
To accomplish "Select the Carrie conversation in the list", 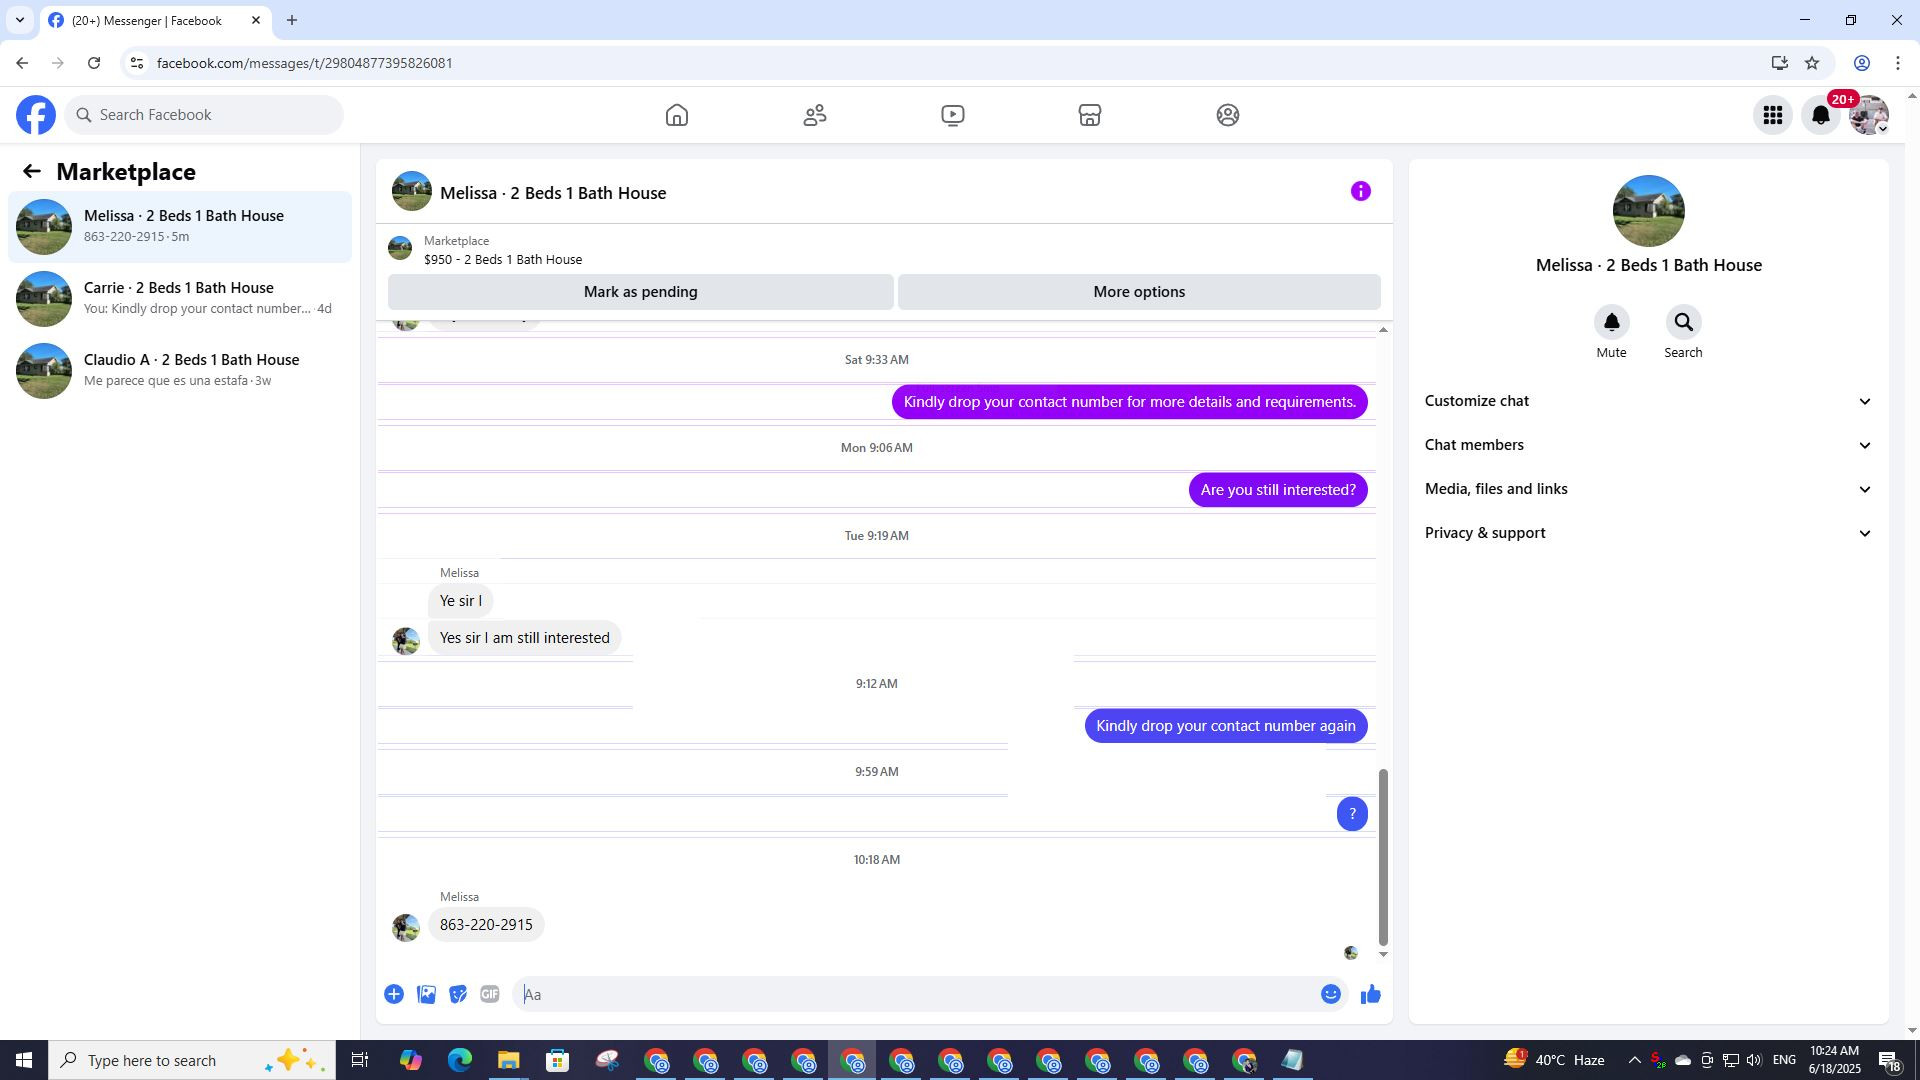I will coord(180,299).
